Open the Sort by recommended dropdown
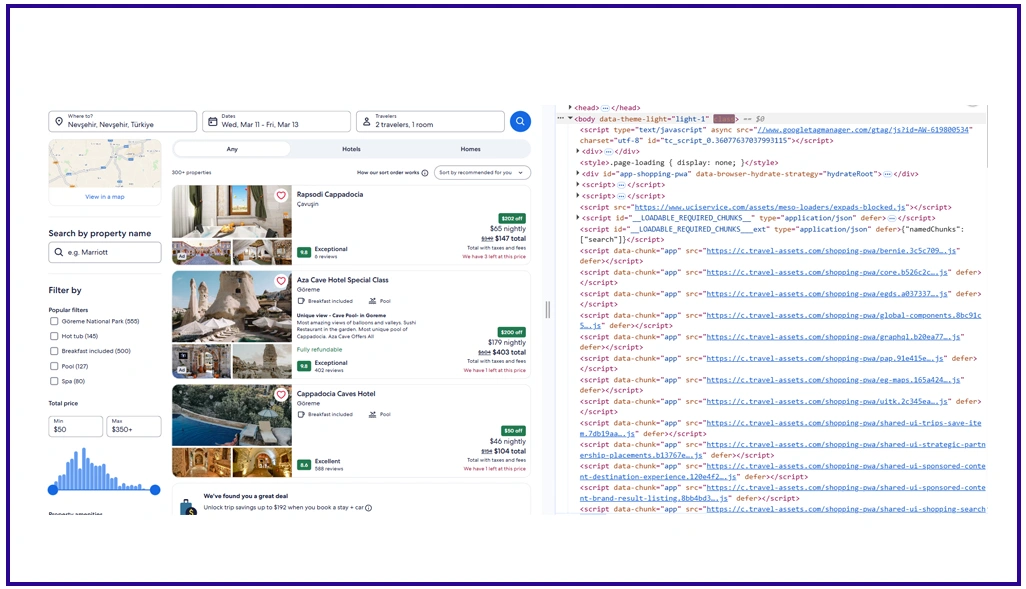Viewport: 1026px width, 589px height. pos(482,173)
